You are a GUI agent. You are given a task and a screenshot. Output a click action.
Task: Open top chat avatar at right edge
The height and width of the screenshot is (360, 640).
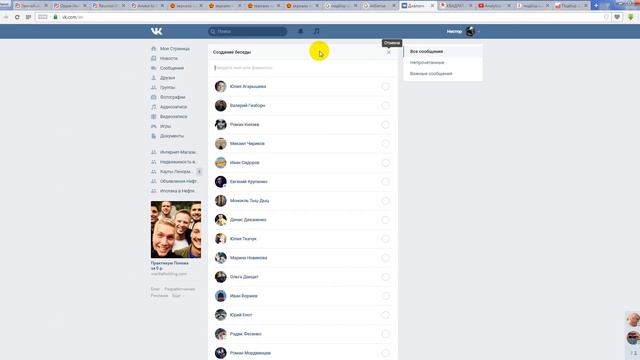click(x=633, y=320)
